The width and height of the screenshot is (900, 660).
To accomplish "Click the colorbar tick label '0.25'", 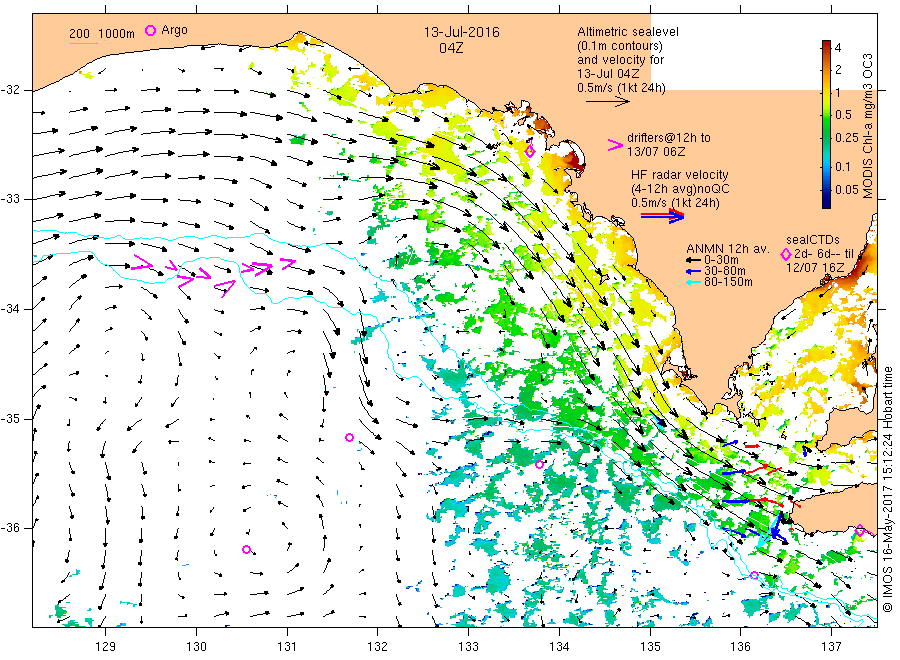I will pos(847,138).
